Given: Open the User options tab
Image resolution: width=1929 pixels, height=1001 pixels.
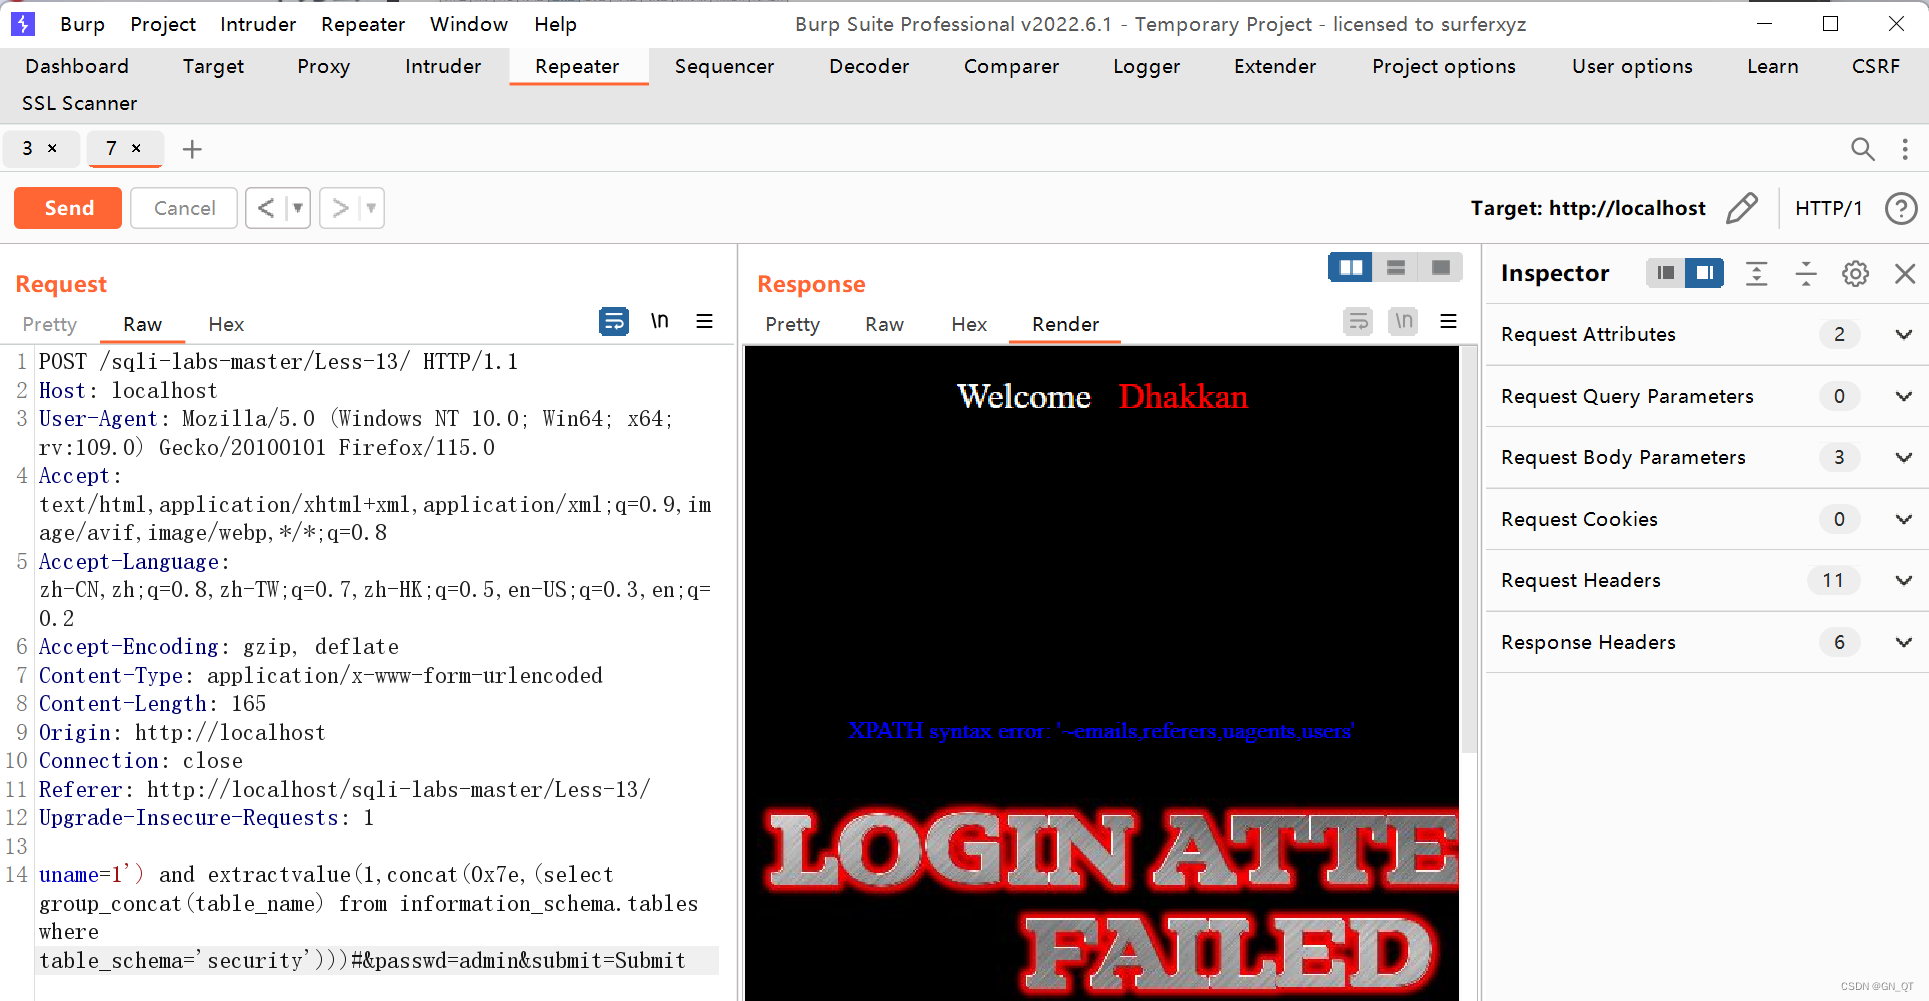Looking at the screenshot, I should (x=1632, y=66).
